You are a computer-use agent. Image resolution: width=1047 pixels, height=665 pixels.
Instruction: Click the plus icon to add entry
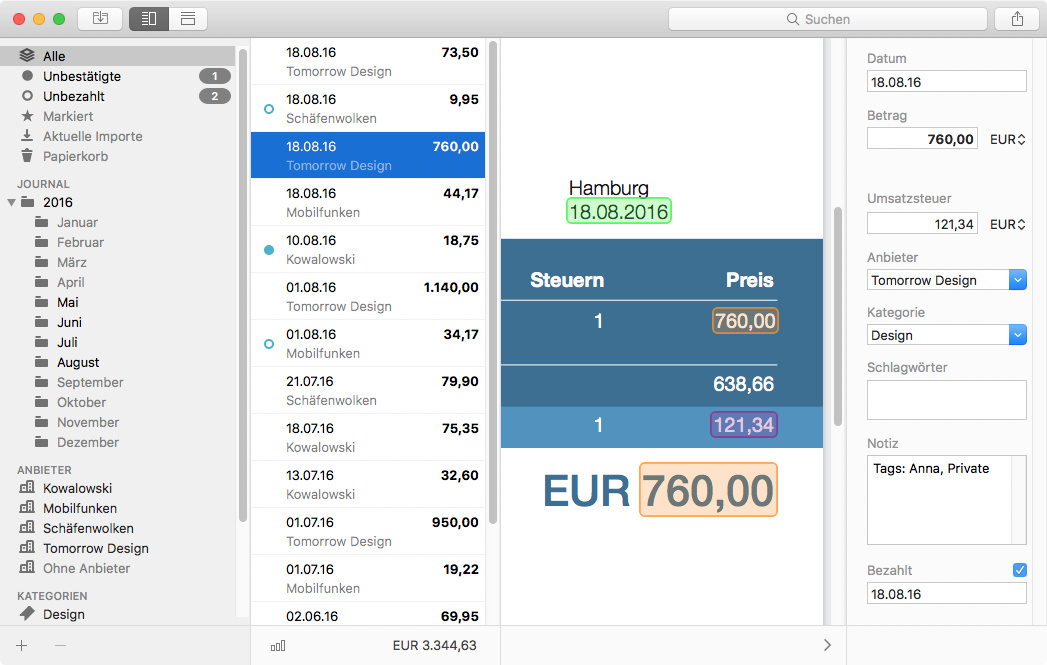point(22,646)
